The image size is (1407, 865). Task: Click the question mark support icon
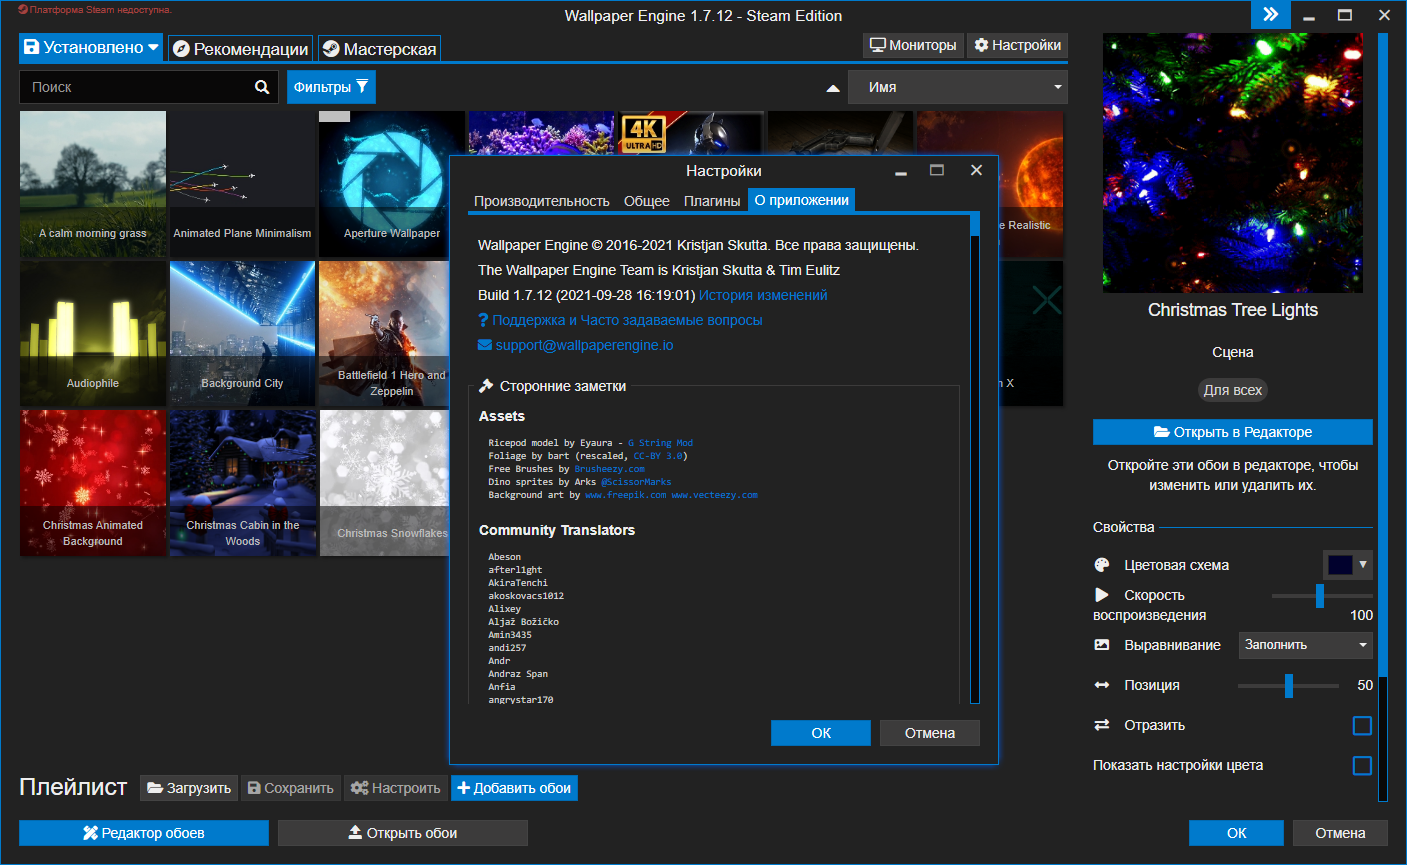tap(483, 320)
